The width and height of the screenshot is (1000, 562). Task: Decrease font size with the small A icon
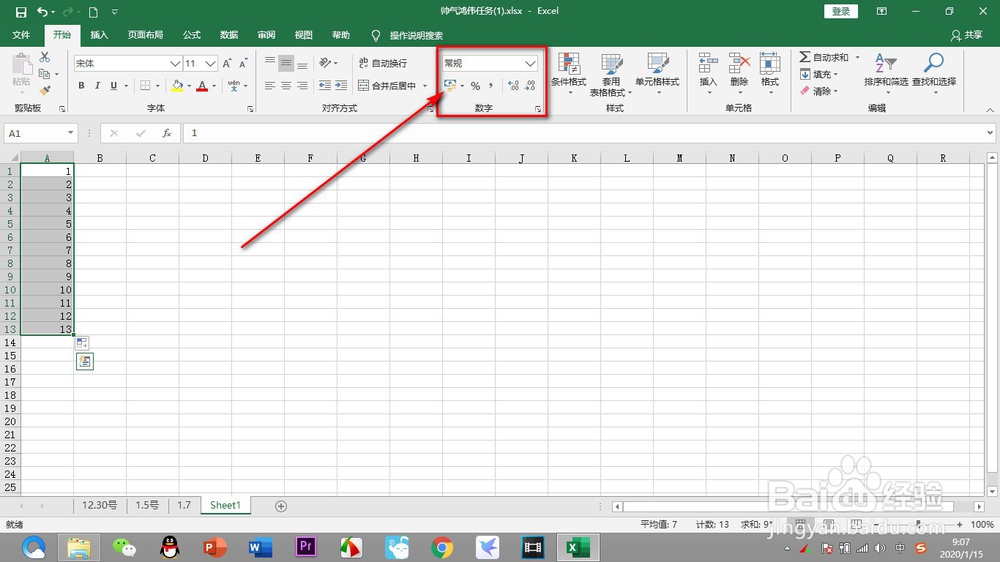pyautogui.click(x=243, y=63)
